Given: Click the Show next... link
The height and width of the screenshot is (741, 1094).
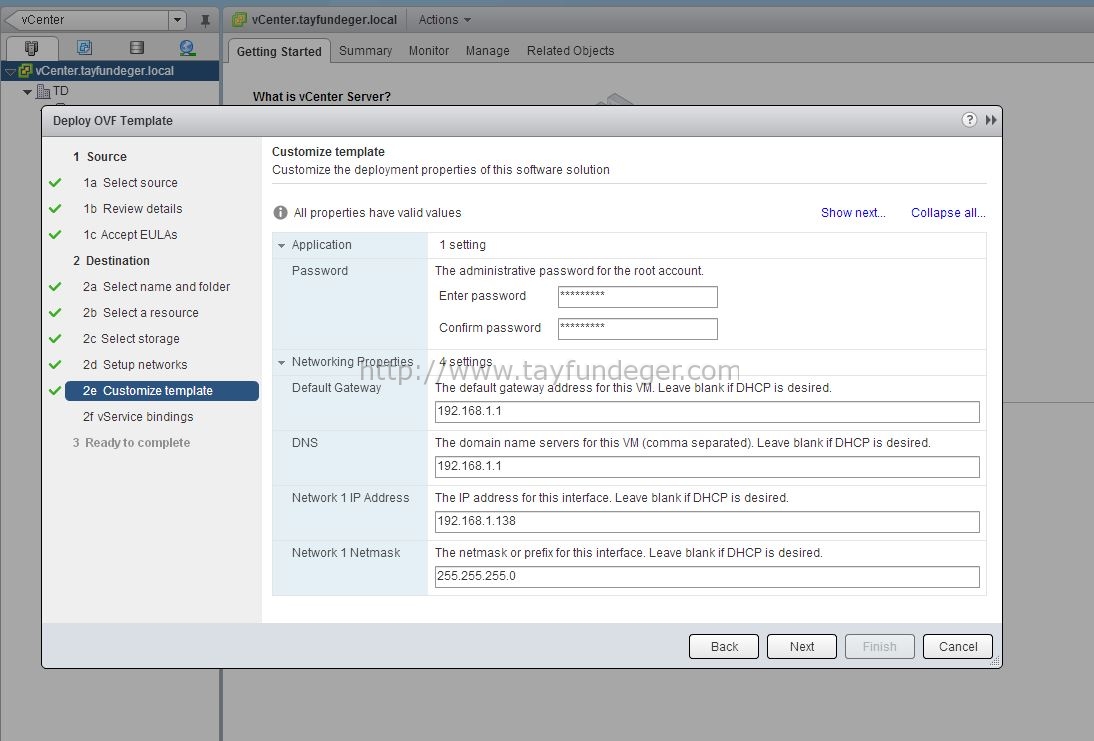Looking at the screenshot, I should (853, 213).
